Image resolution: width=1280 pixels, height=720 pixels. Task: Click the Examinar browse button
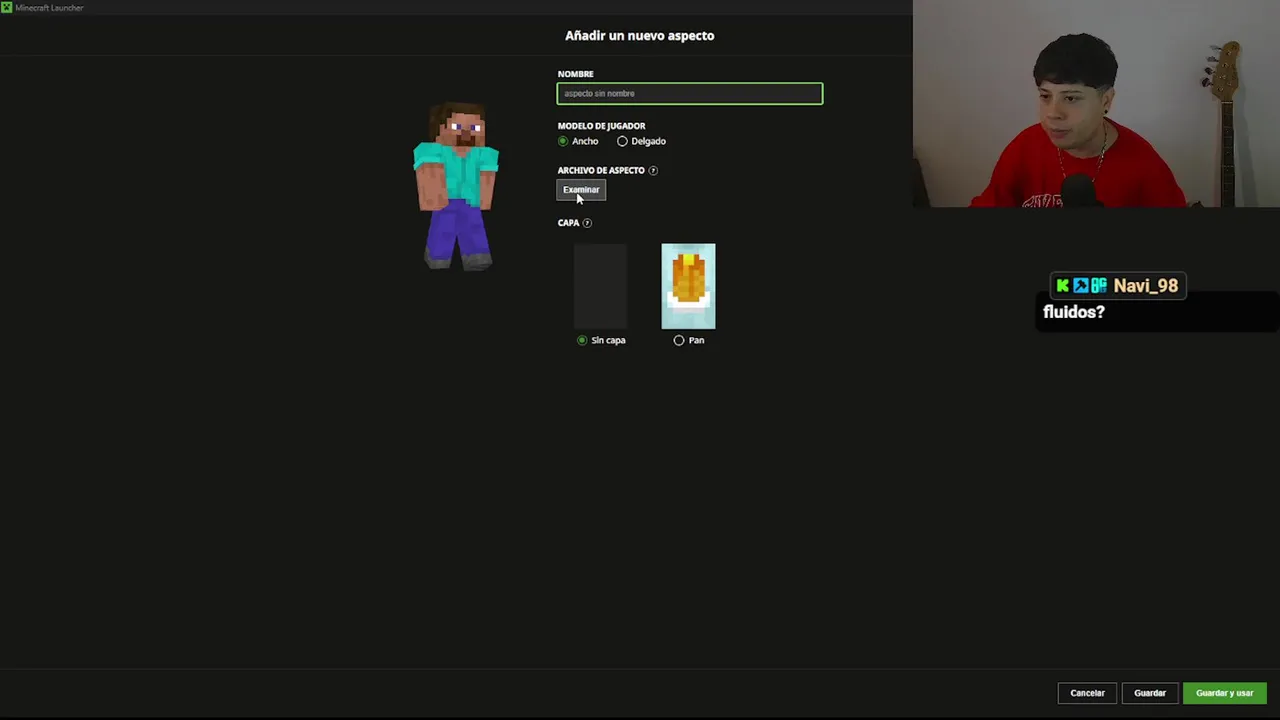click(x=581, y=190)
